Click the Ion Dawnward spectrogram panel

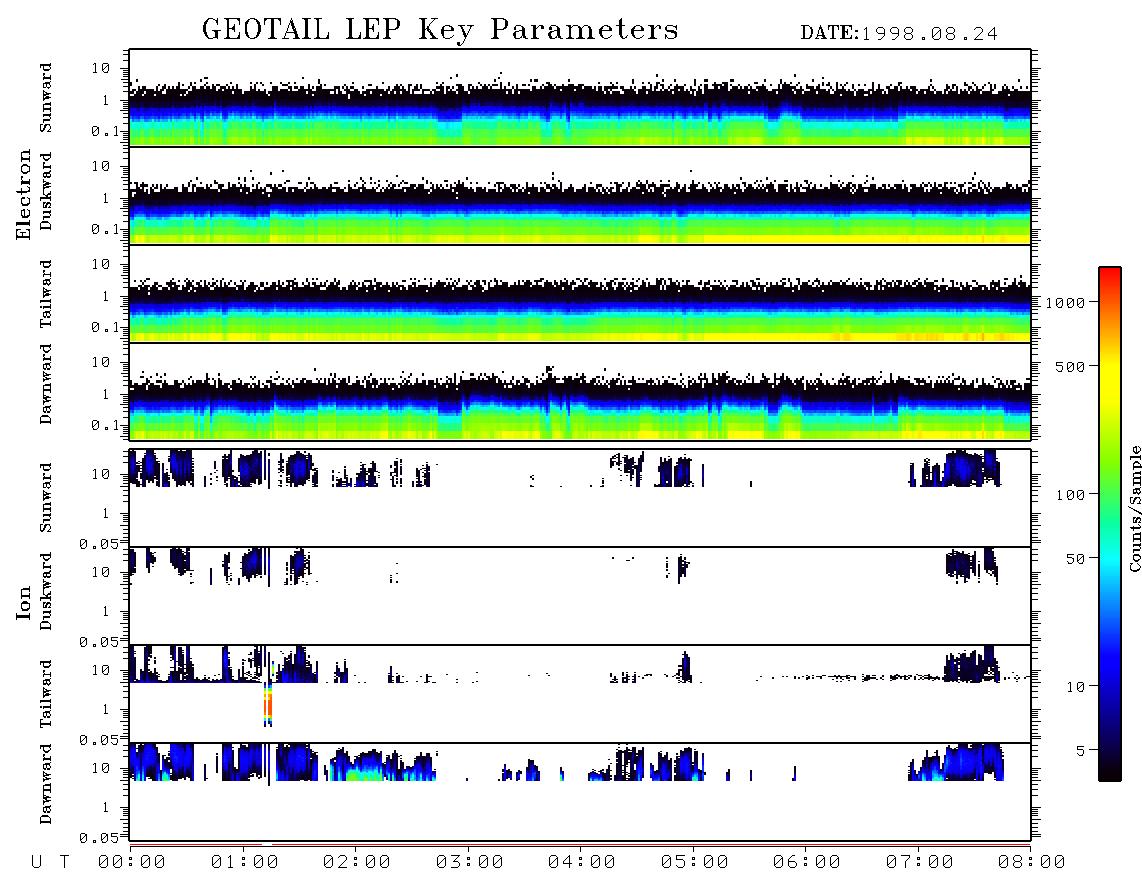point(580,792)
